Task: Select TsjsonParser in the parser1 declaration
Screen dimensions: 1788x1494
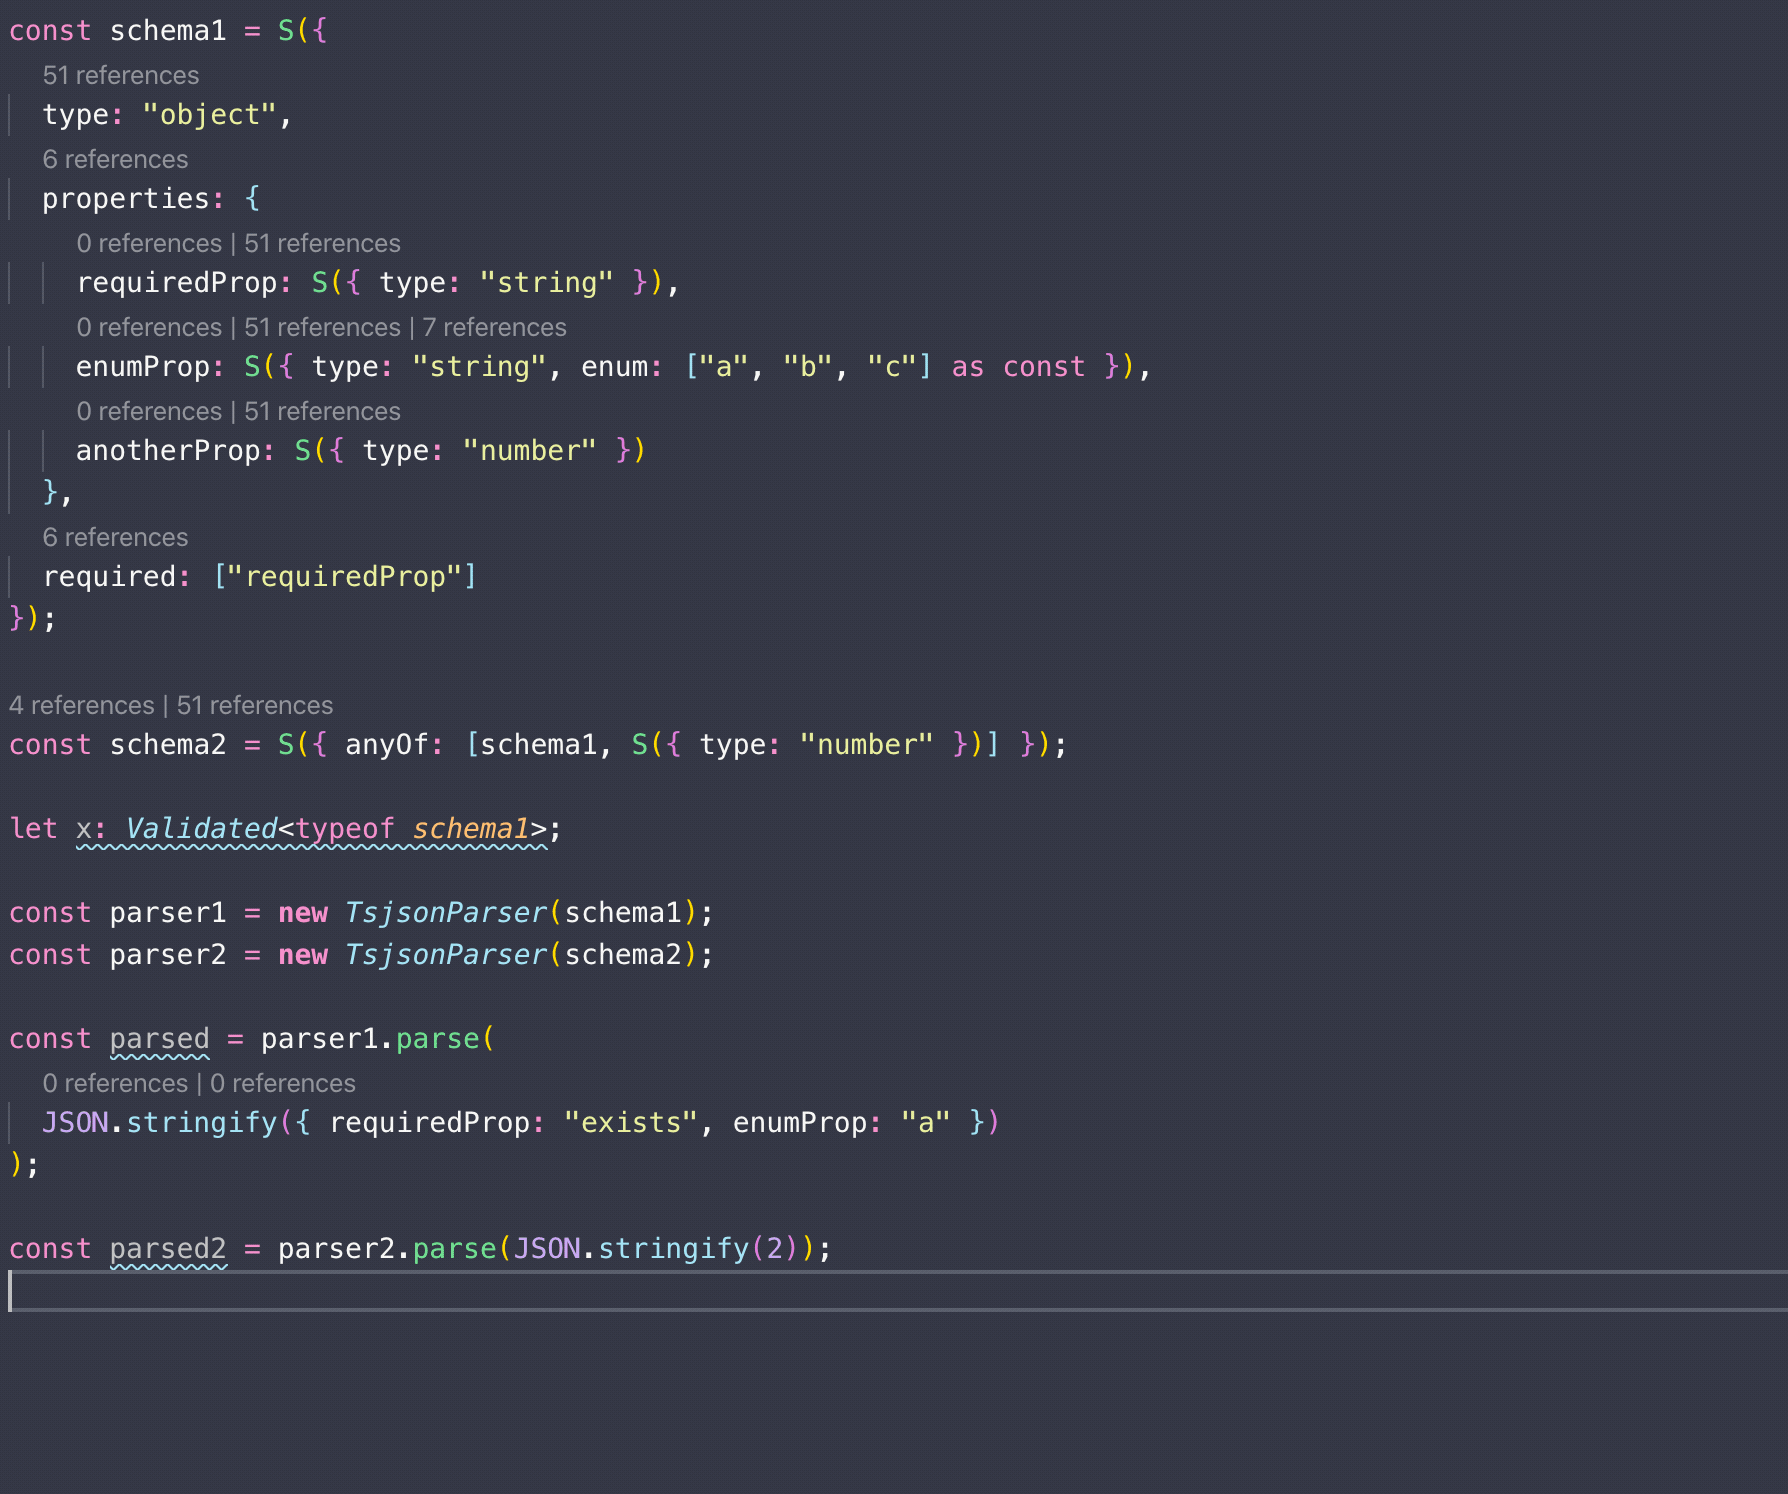Action: [x=444, y=912]
